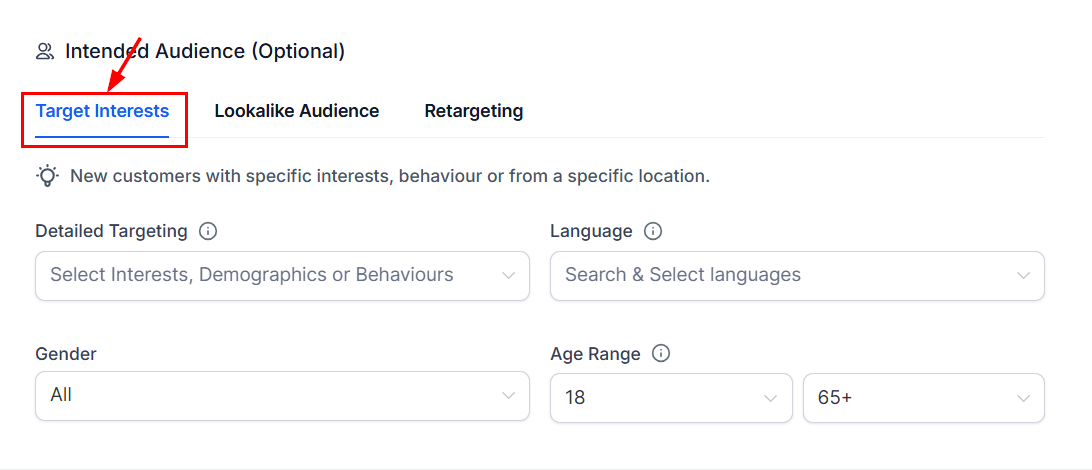
Task: Click the Age Range label text
Action: pos(595,354)
